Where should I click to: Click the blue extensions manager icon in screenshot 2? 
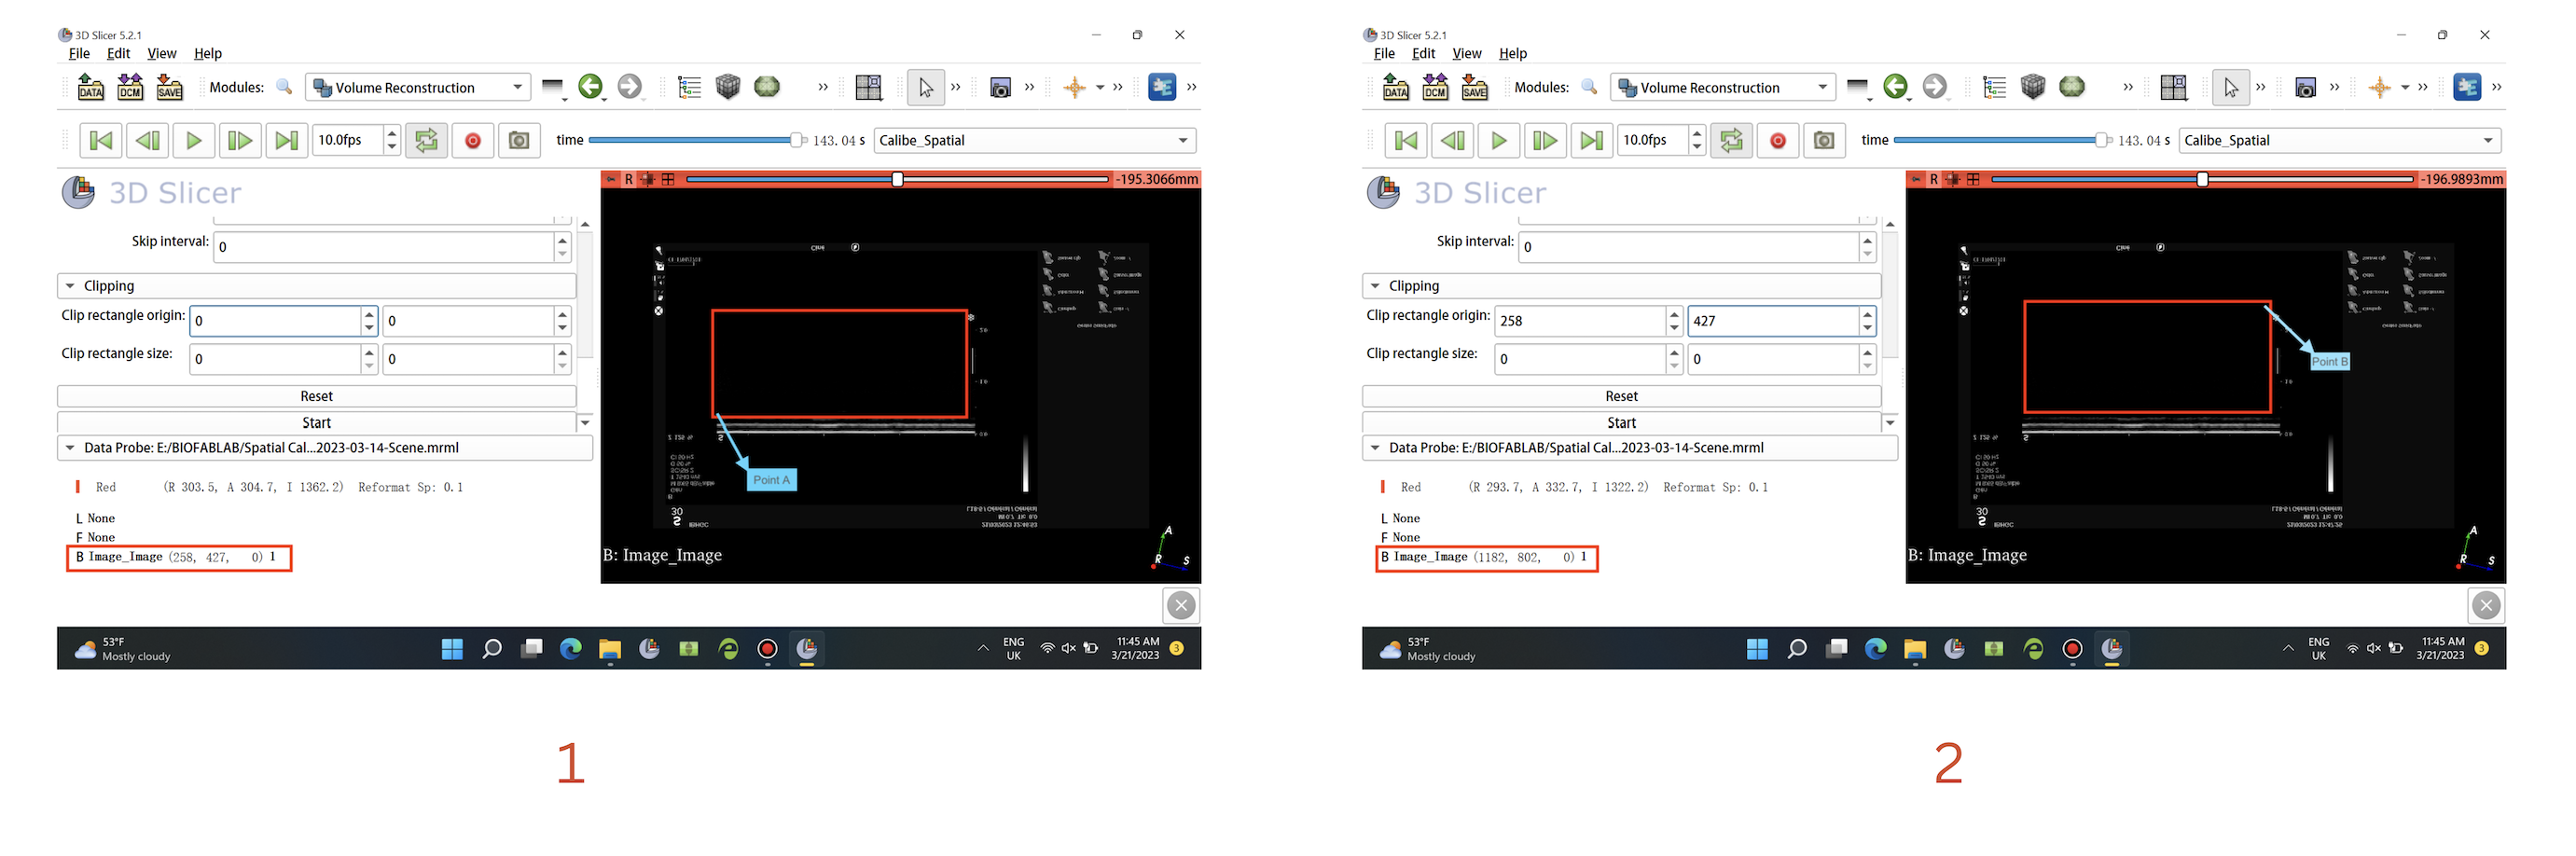click(x=2466, y=88)
